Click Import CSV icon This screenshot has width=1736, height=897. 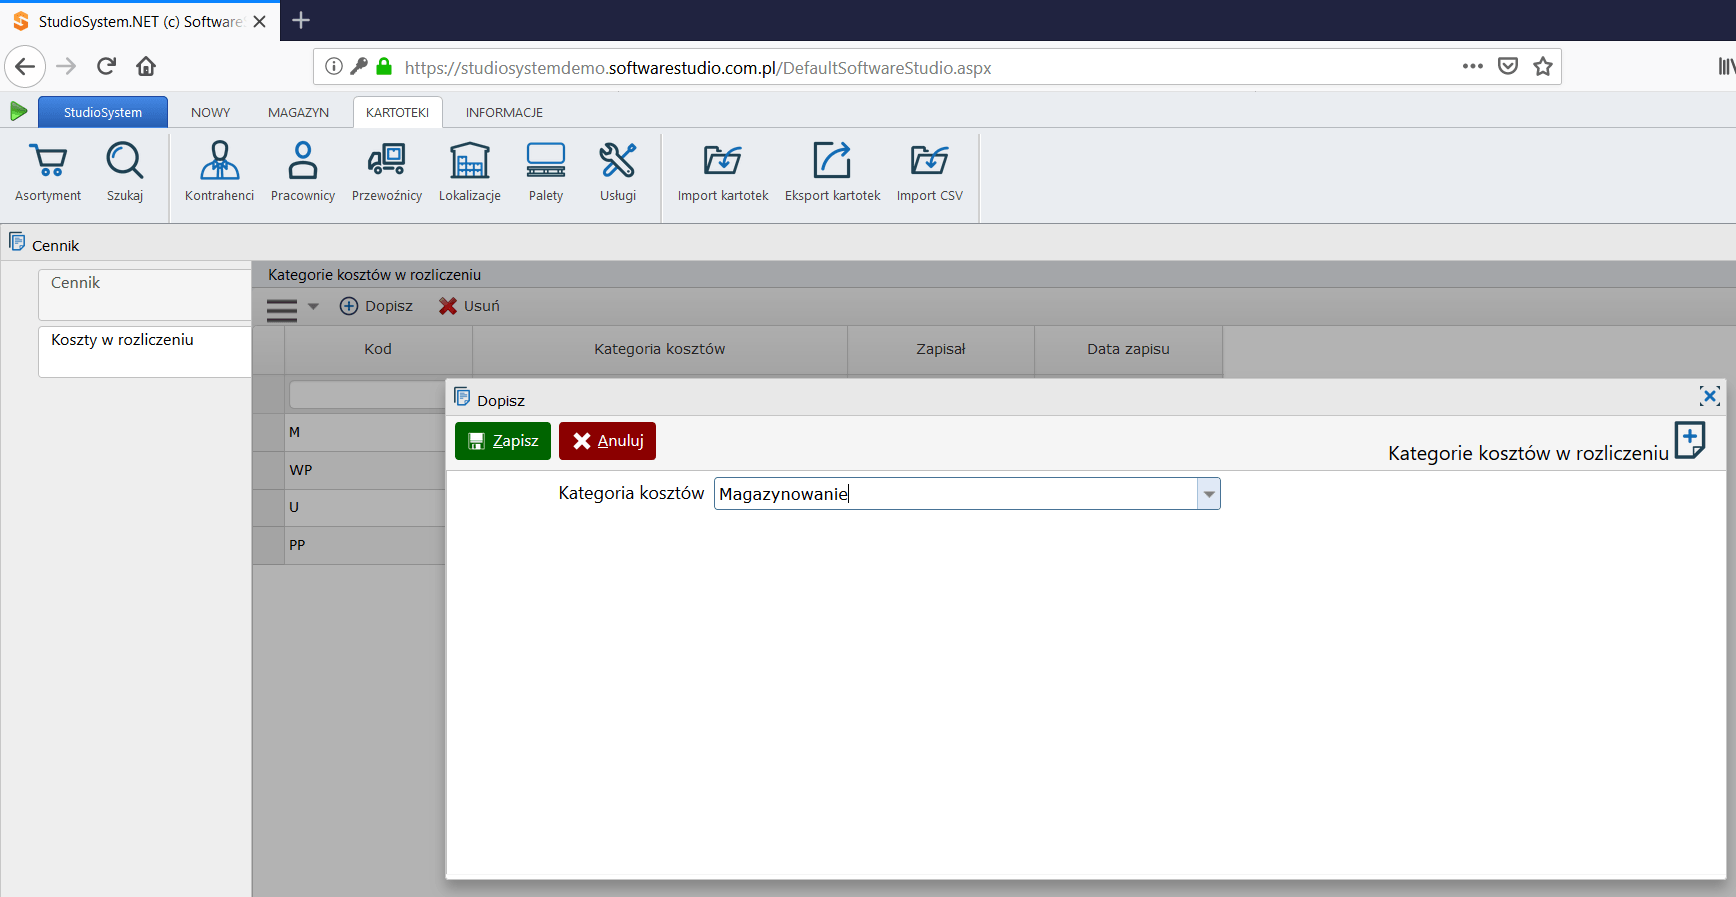[x=929, y=161]
